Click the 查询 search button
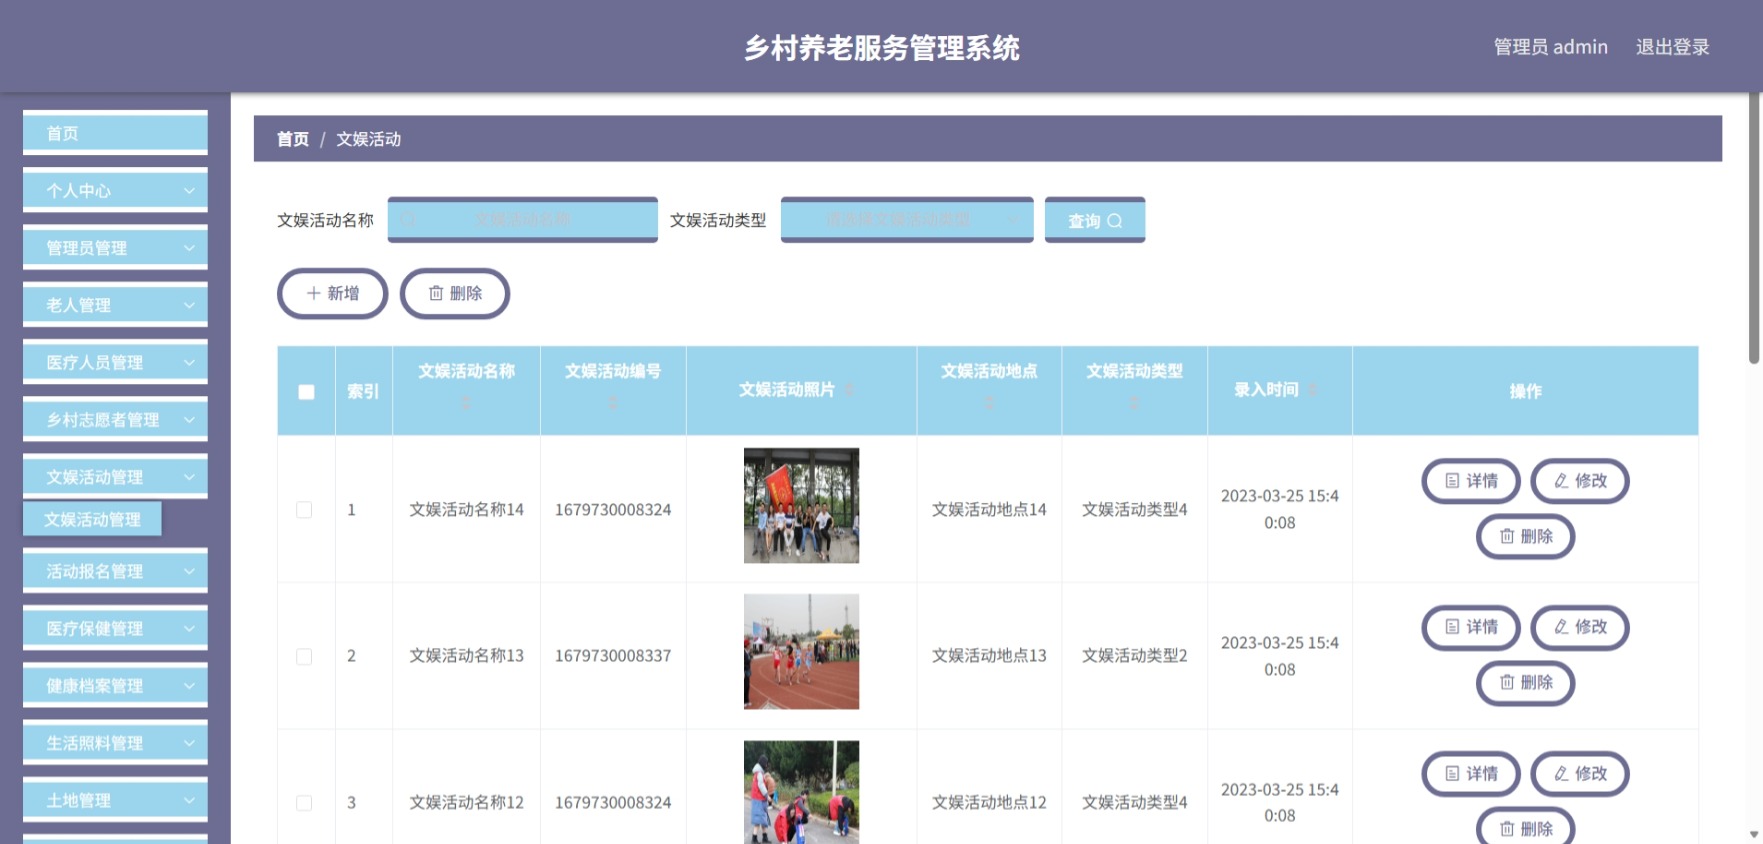 (1095, 220)
